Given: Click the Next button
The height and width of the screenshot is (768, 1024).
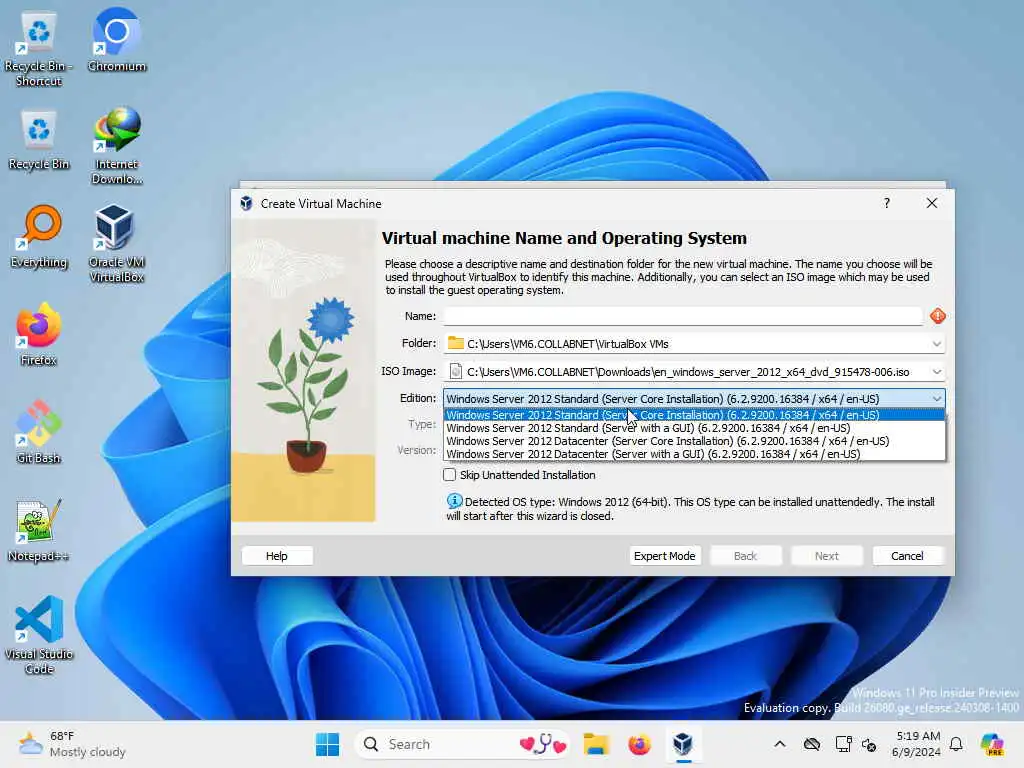Looking at the screenshot, I should point(826,556).
